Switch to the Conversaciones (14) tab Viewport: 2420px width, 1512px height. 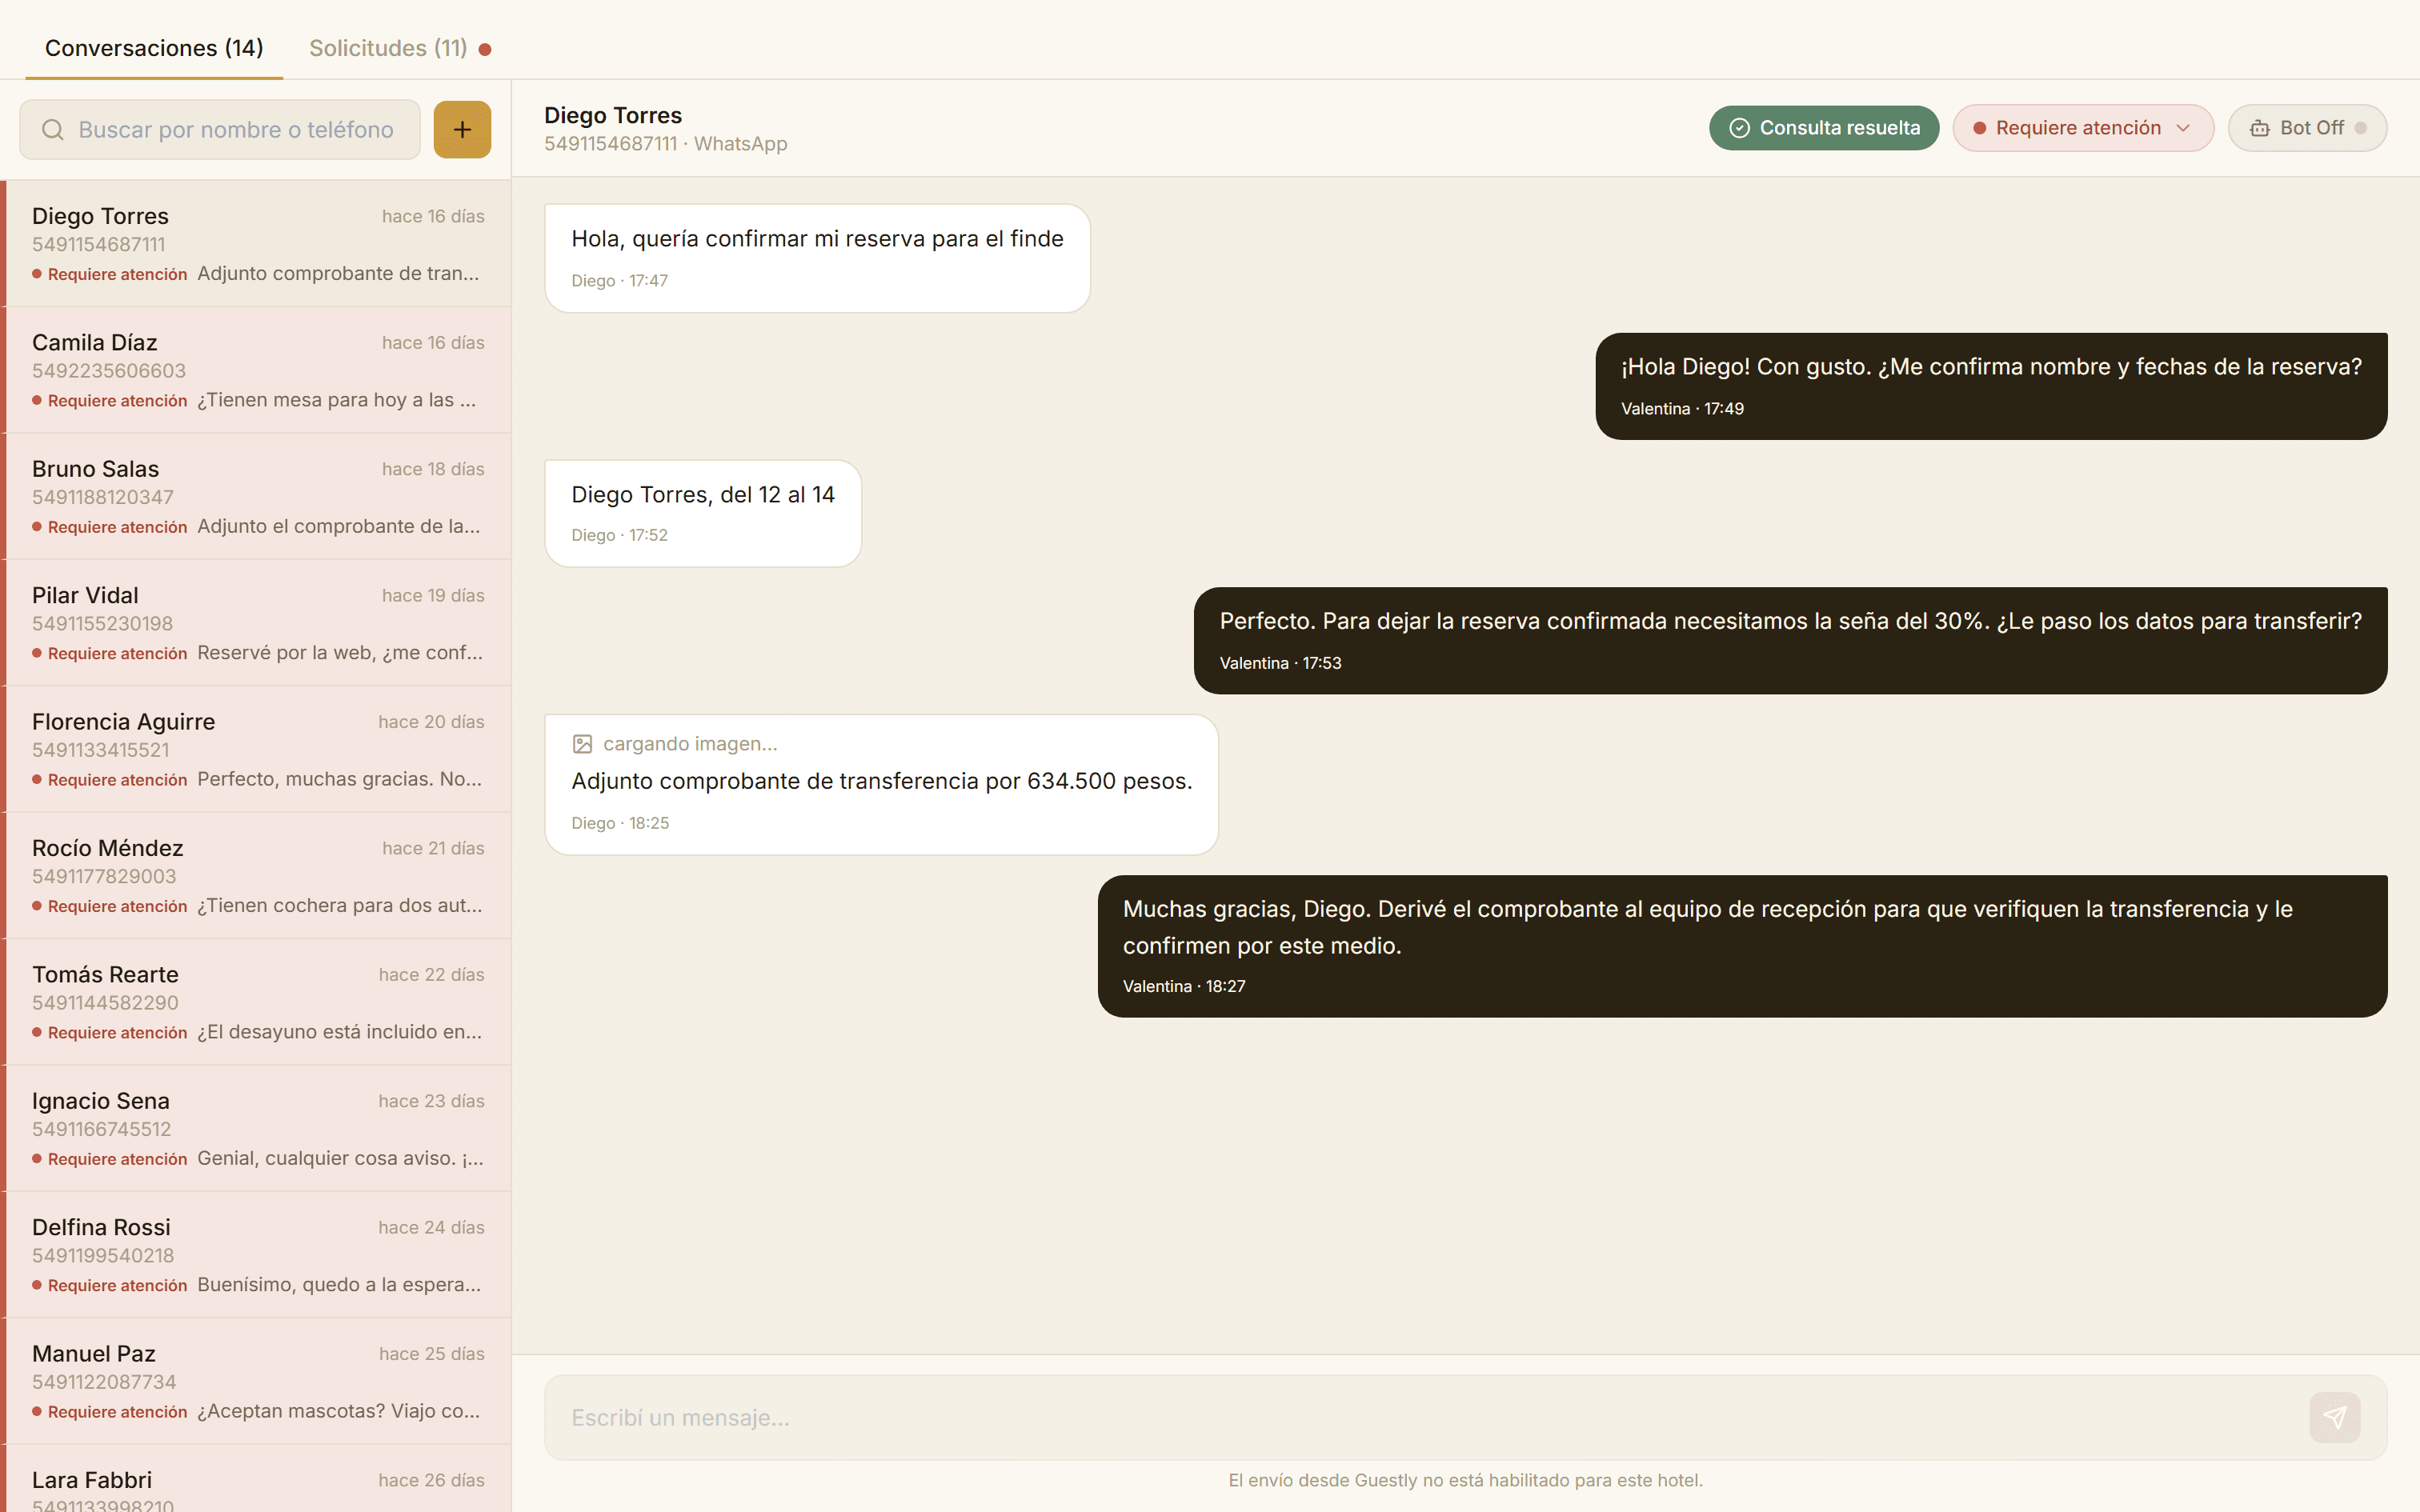click(154, 48)
